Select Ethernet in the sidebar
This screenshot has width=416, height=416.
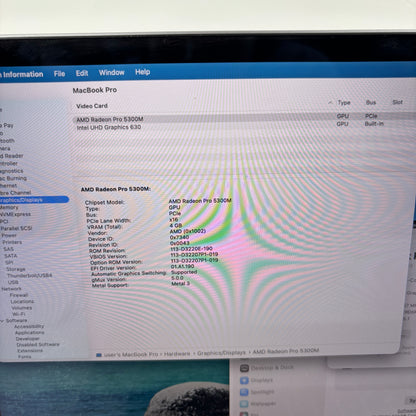pyautogui.click(x=8, y=185)
